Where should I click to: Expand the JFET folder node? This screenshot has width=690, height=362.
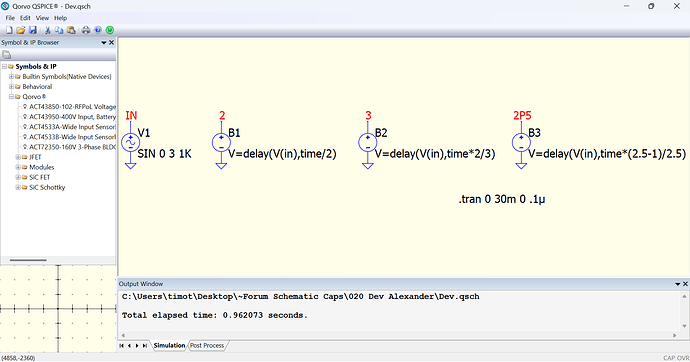pyautogui.click(x=18, y=157)
